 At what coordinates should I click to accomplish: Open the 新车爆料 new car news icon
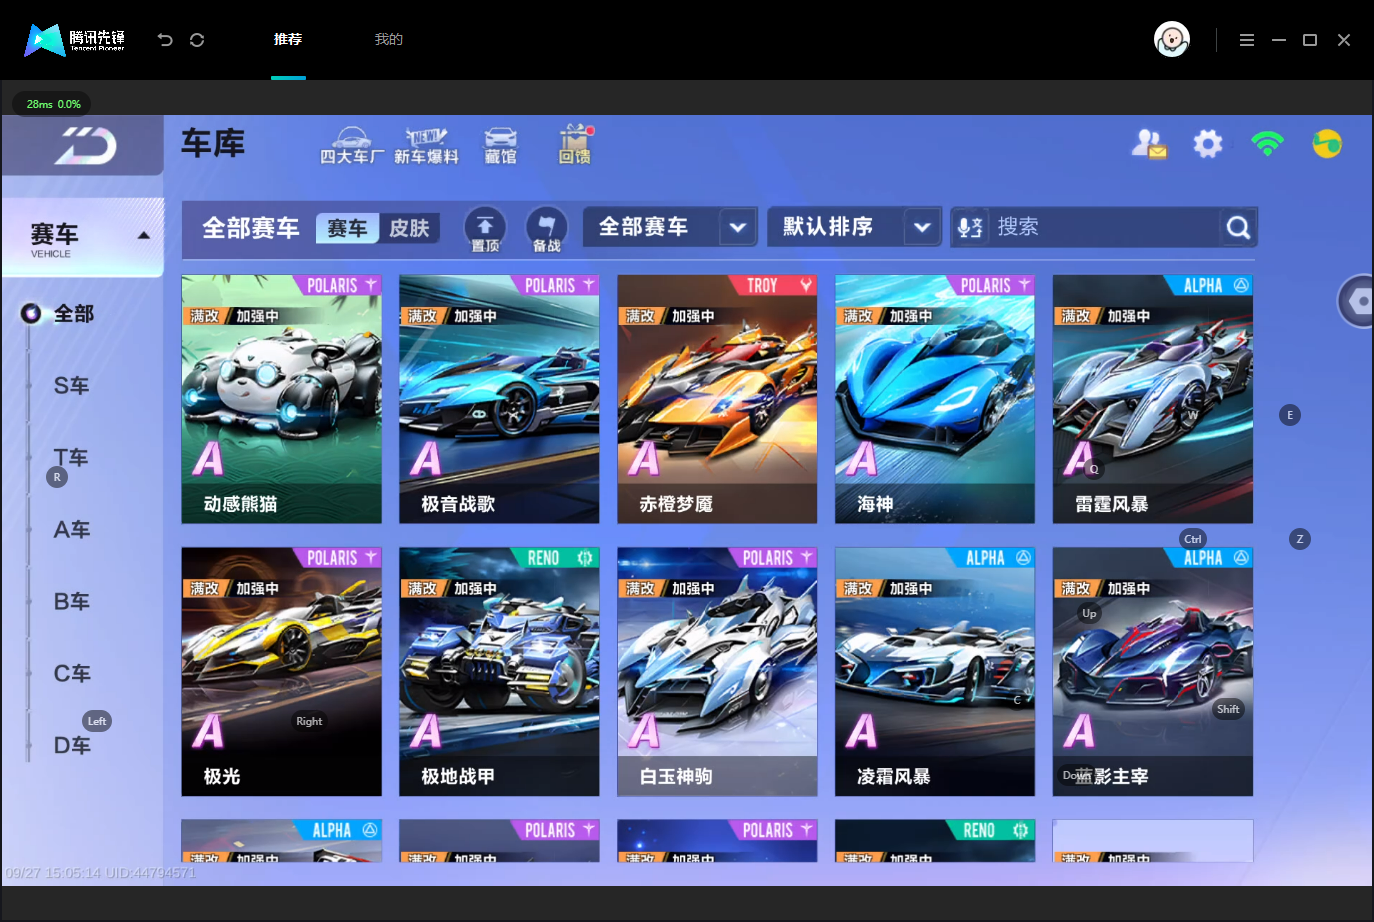[426, 145]
